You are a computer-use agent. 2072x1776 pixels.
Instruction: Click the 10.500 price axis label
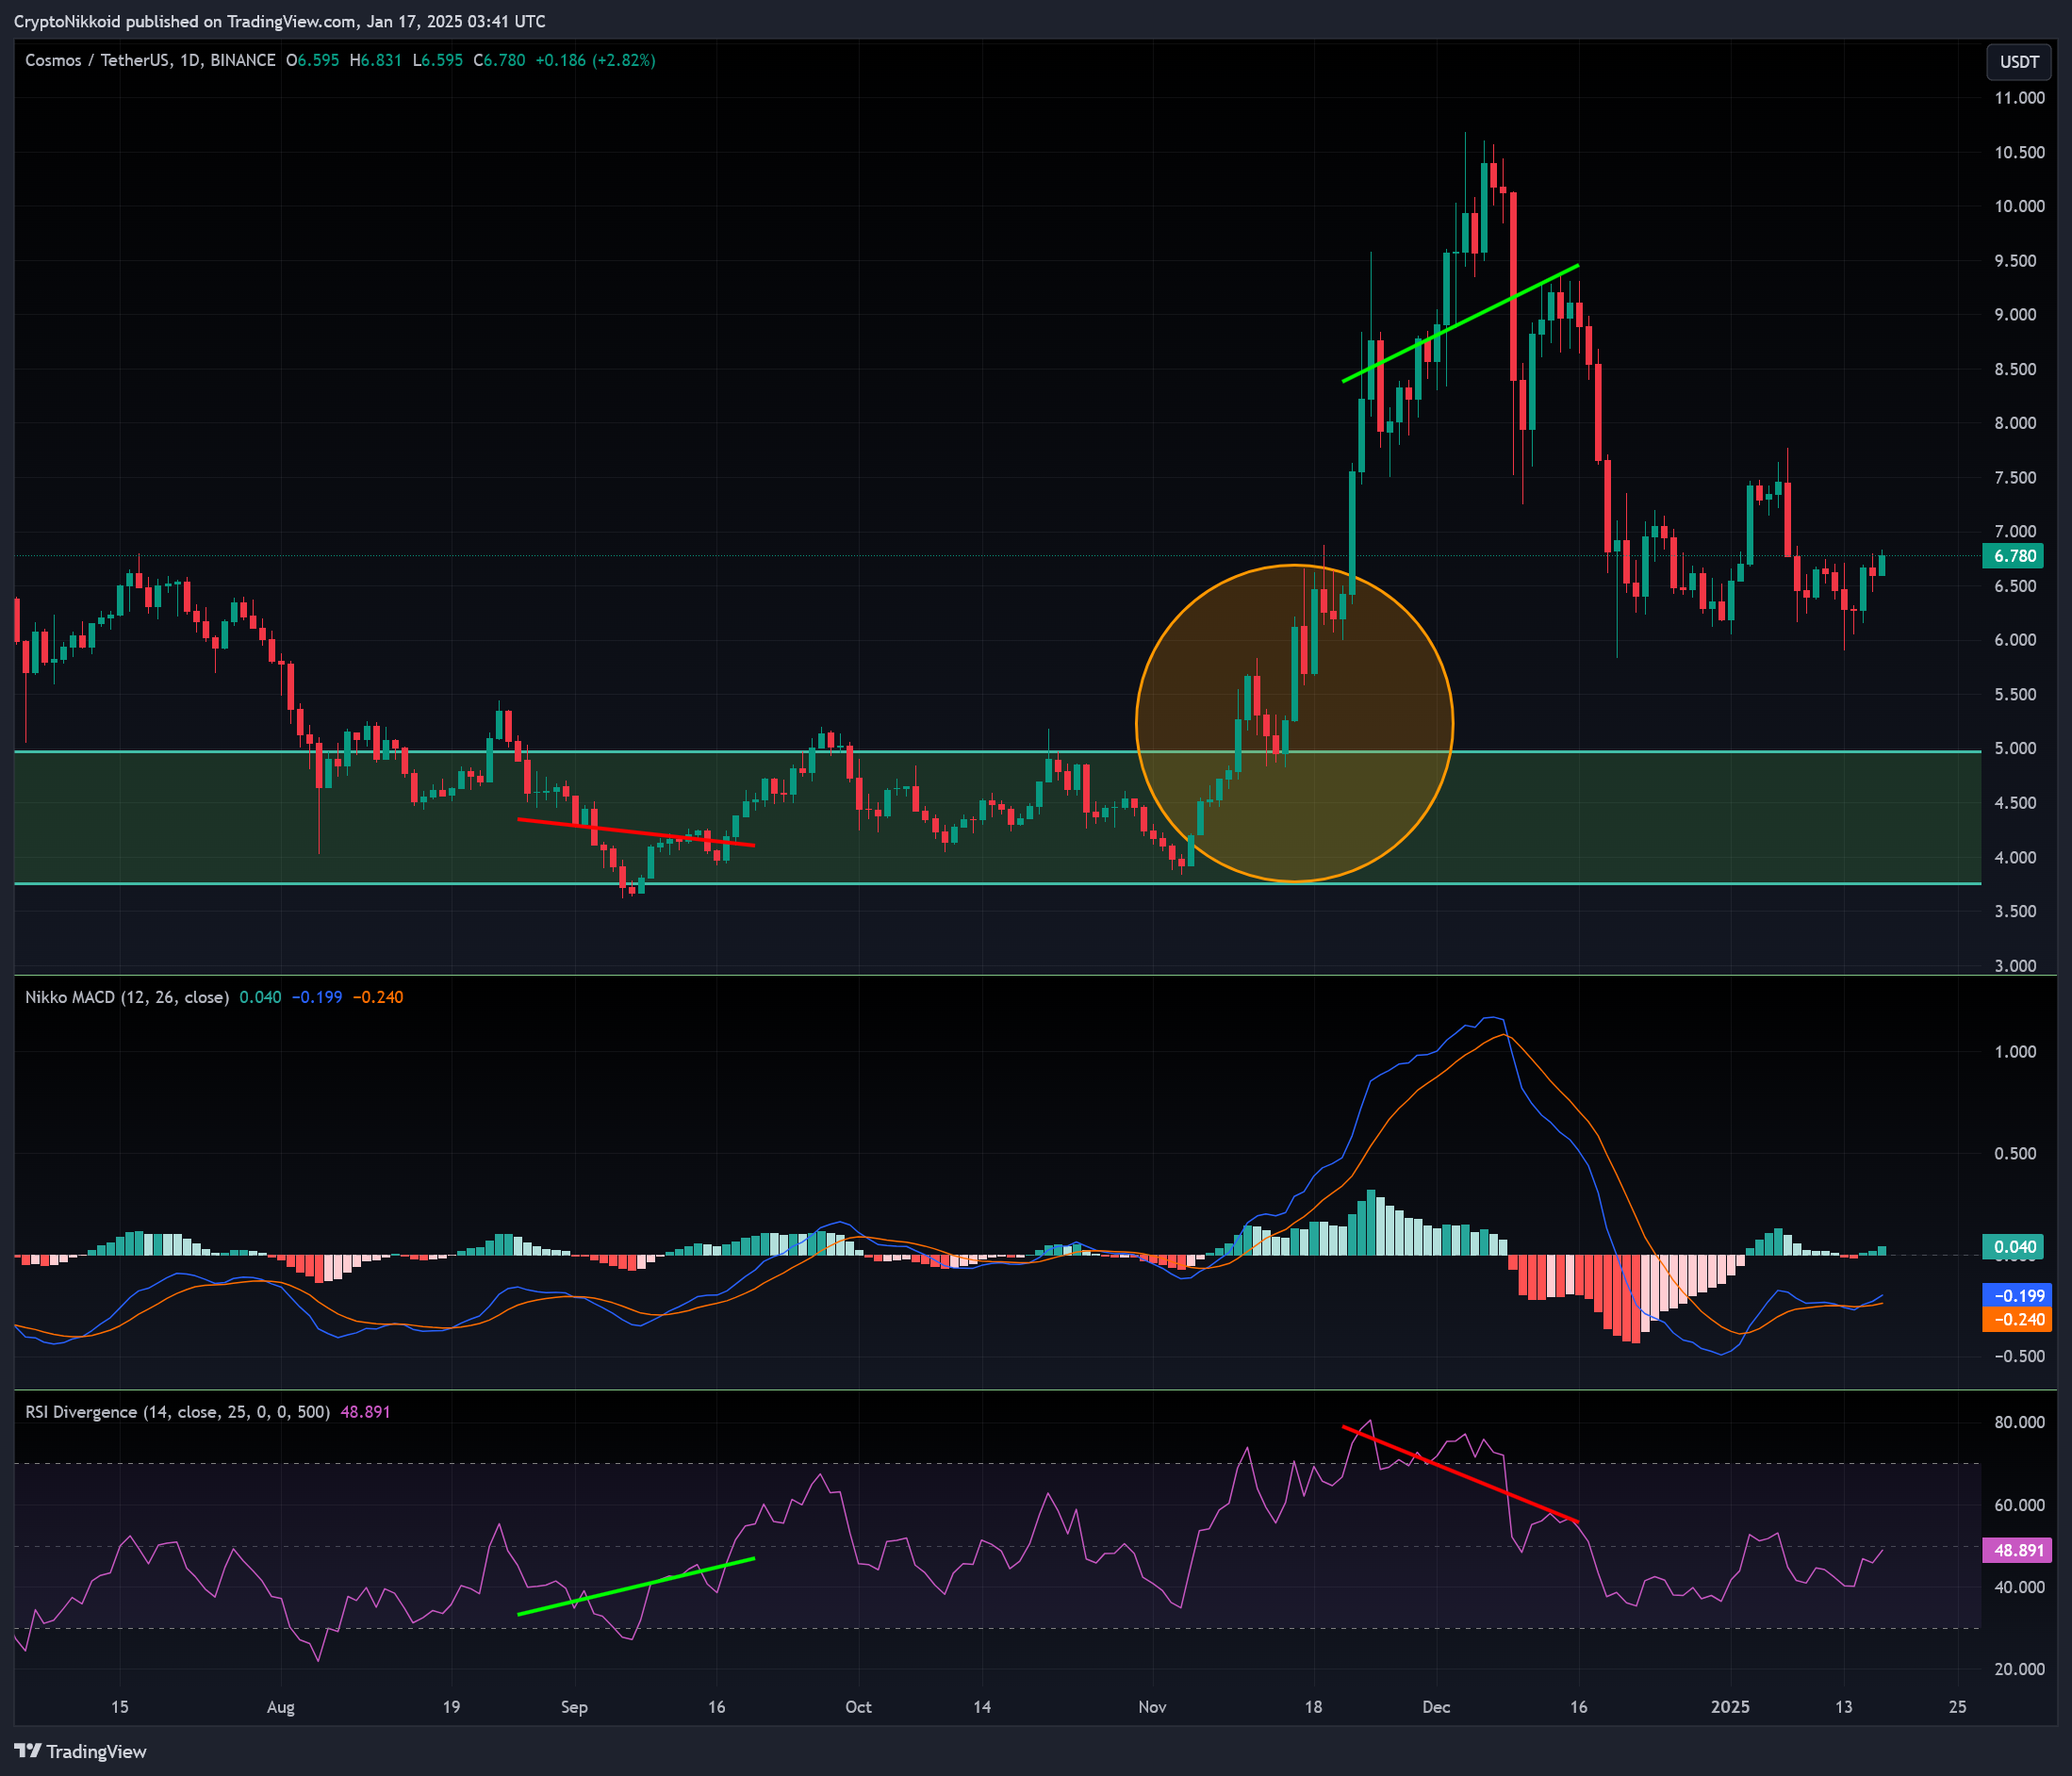tap(2019, 152)
